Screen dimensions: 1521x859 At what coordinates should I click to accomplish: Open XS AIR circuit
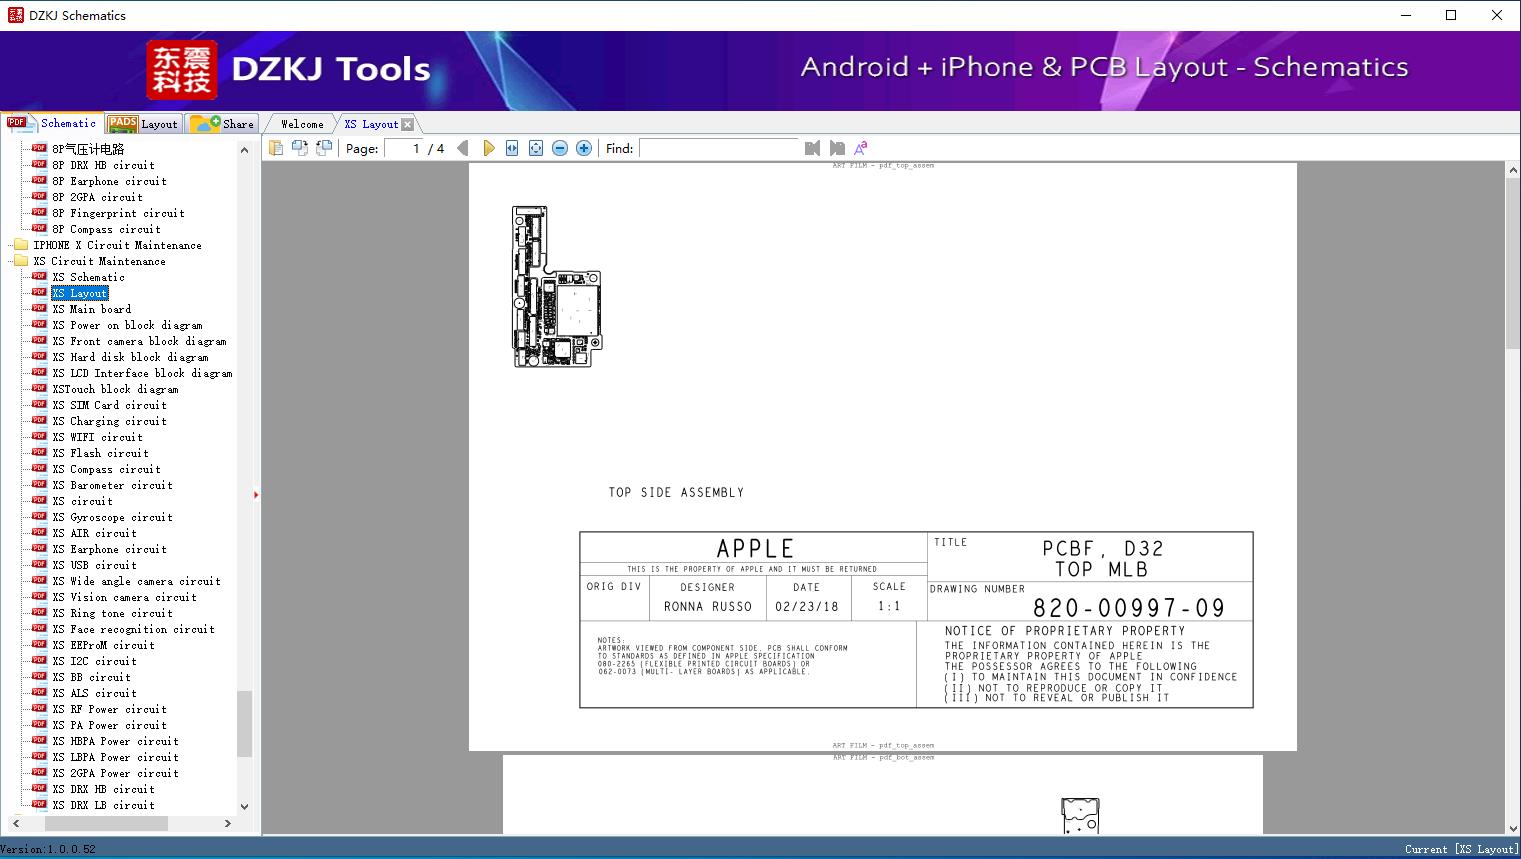point(94,533)
